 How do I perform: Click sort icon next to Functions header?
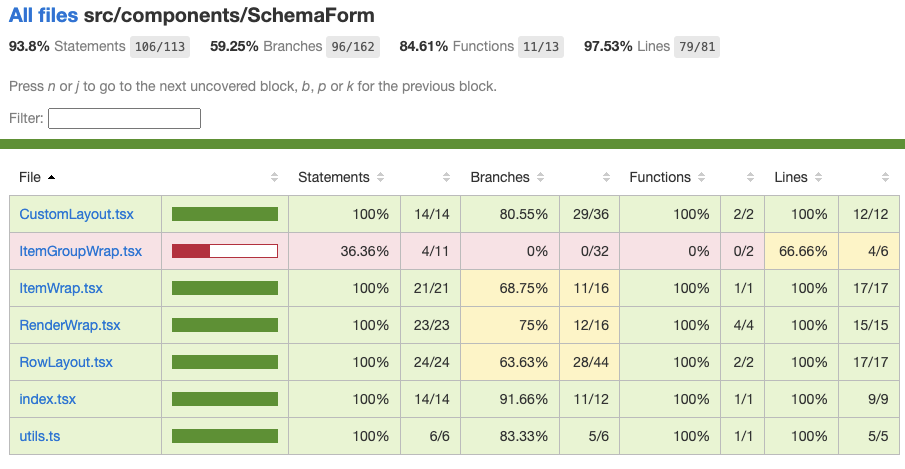coord(701,177)
